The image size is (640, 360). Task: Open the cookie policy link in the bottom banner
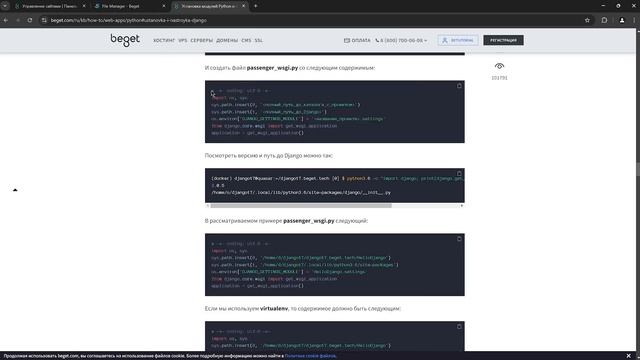[x=310, y=356]
